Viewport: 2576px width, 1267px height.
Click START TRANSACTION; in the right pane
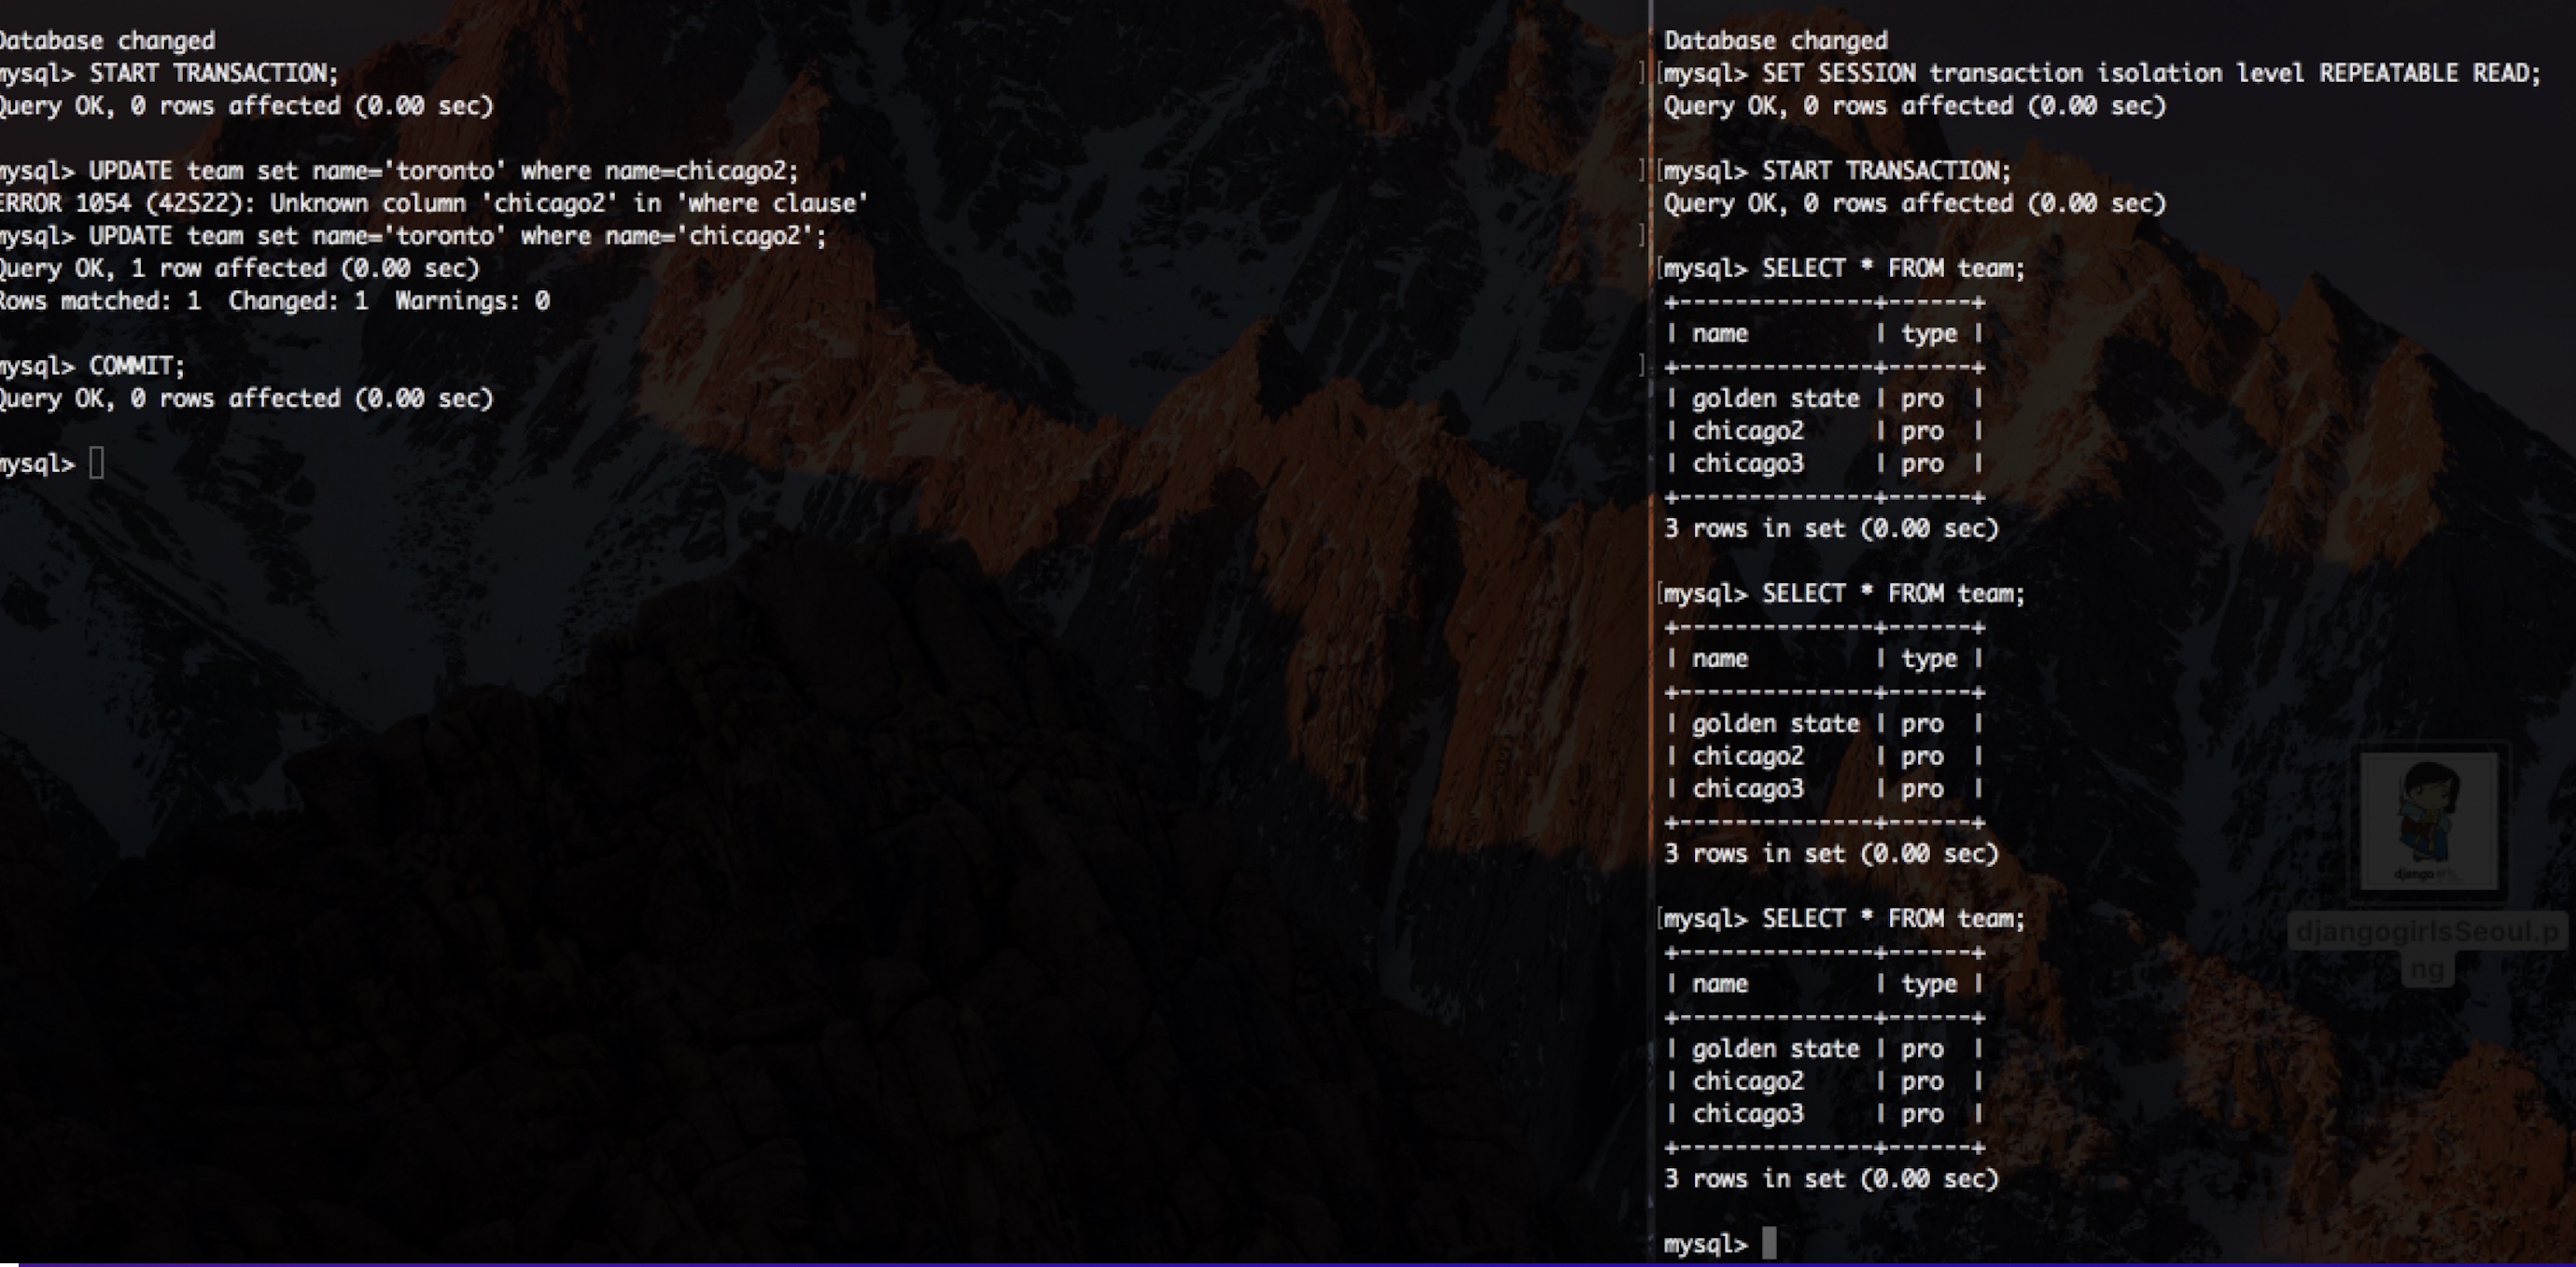click(1885, 171)
